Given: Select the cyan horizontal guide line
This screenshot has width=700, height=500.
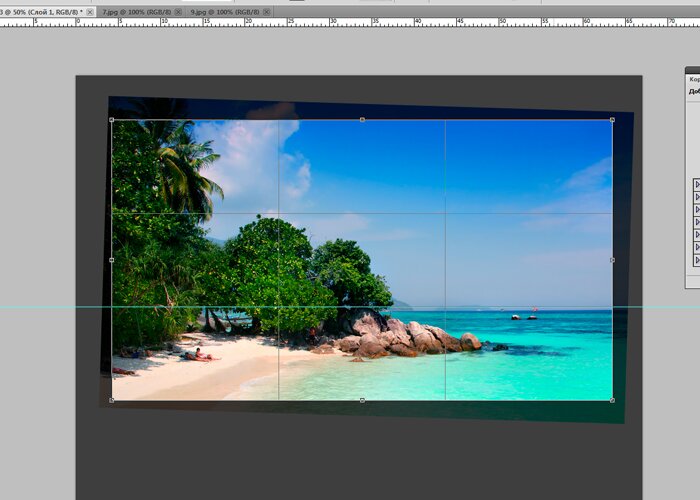Looking at the screenshot, I should 350,307.
